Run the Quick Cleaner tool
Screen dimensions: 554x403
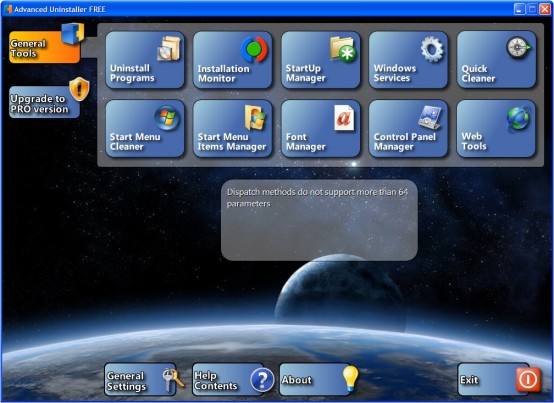pyautogui.click(x=496, y=60)
